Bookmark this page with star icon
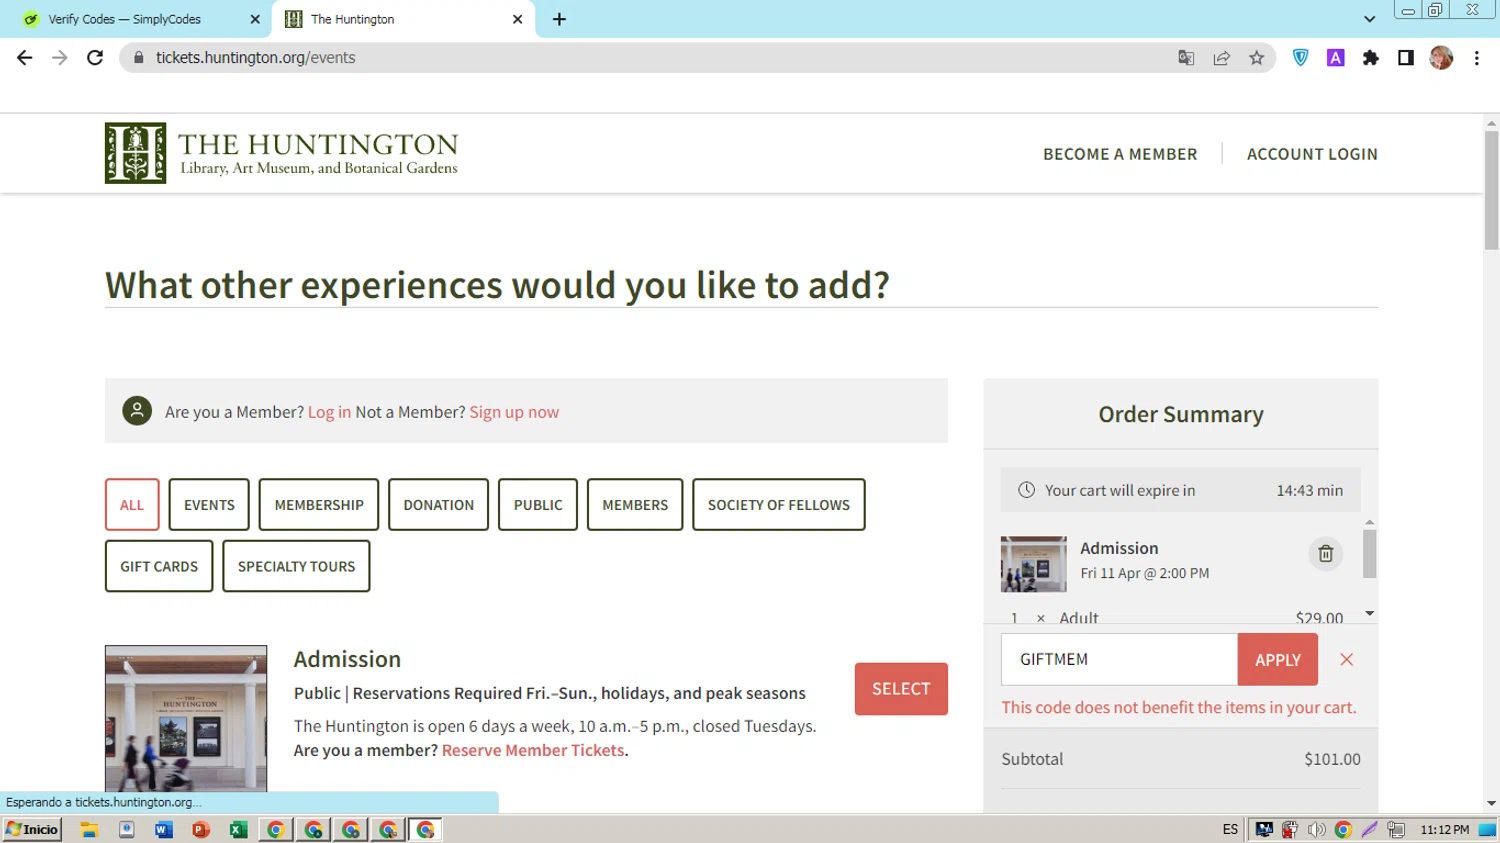The height and width of the screenshot is (843, 1500). pyautogui.click(x=1257, y=58)
